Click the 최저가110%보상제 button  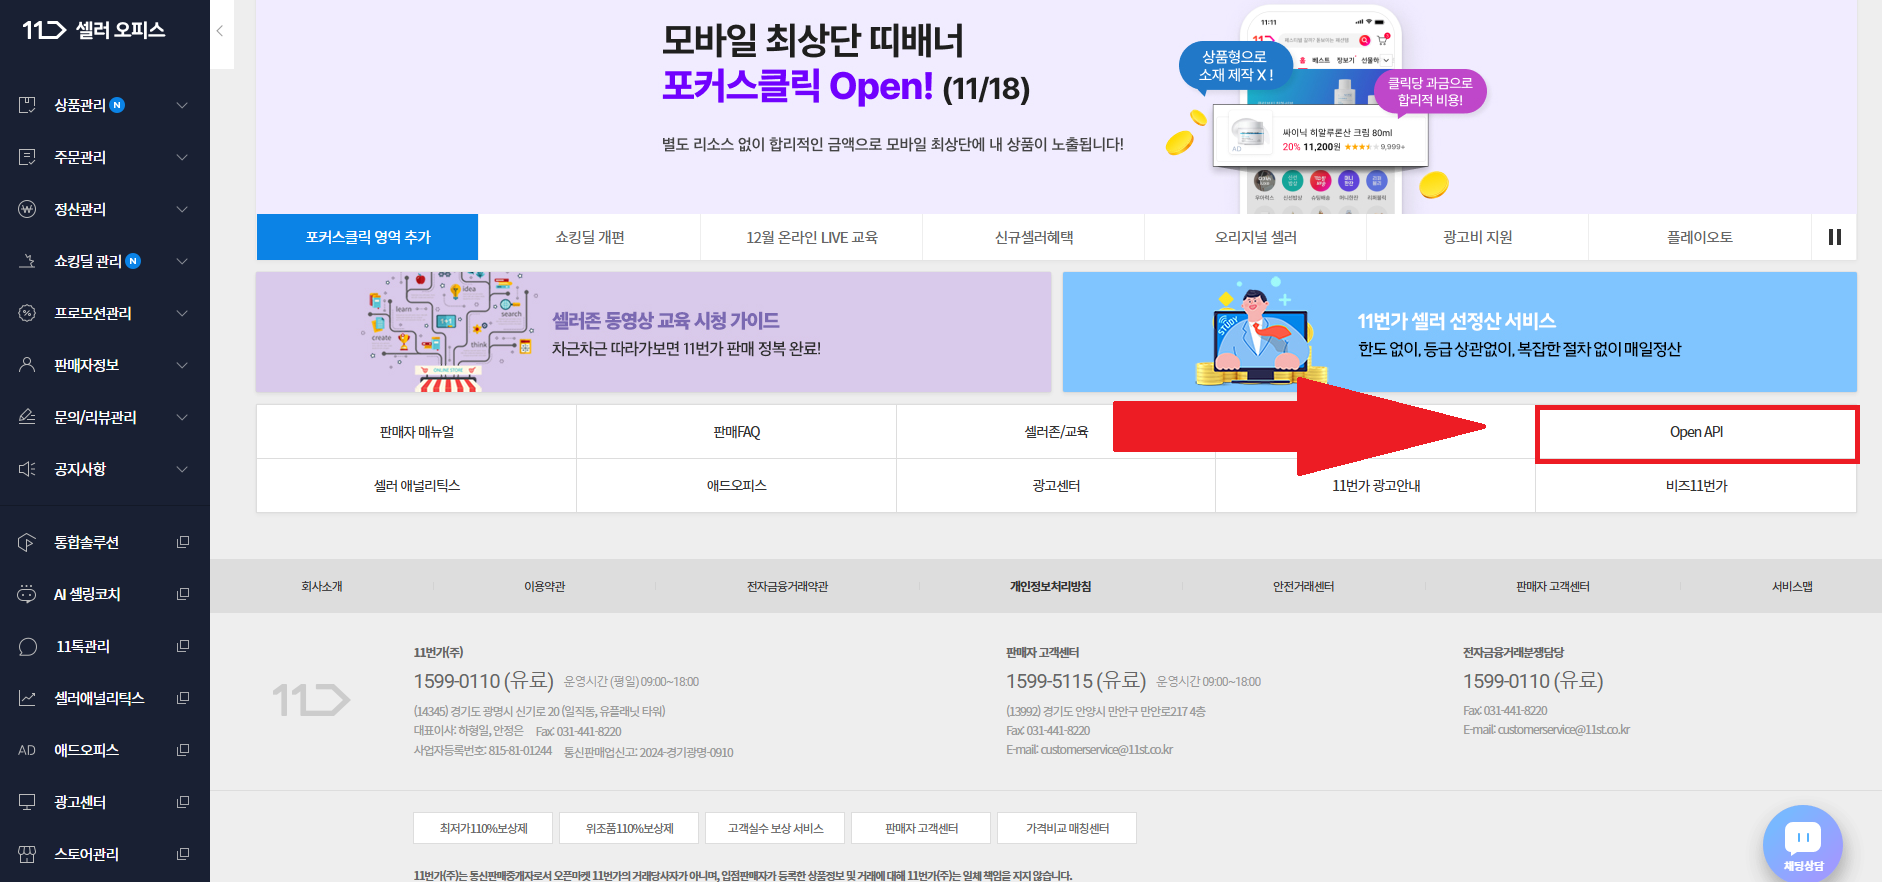[x=484, y=828]
